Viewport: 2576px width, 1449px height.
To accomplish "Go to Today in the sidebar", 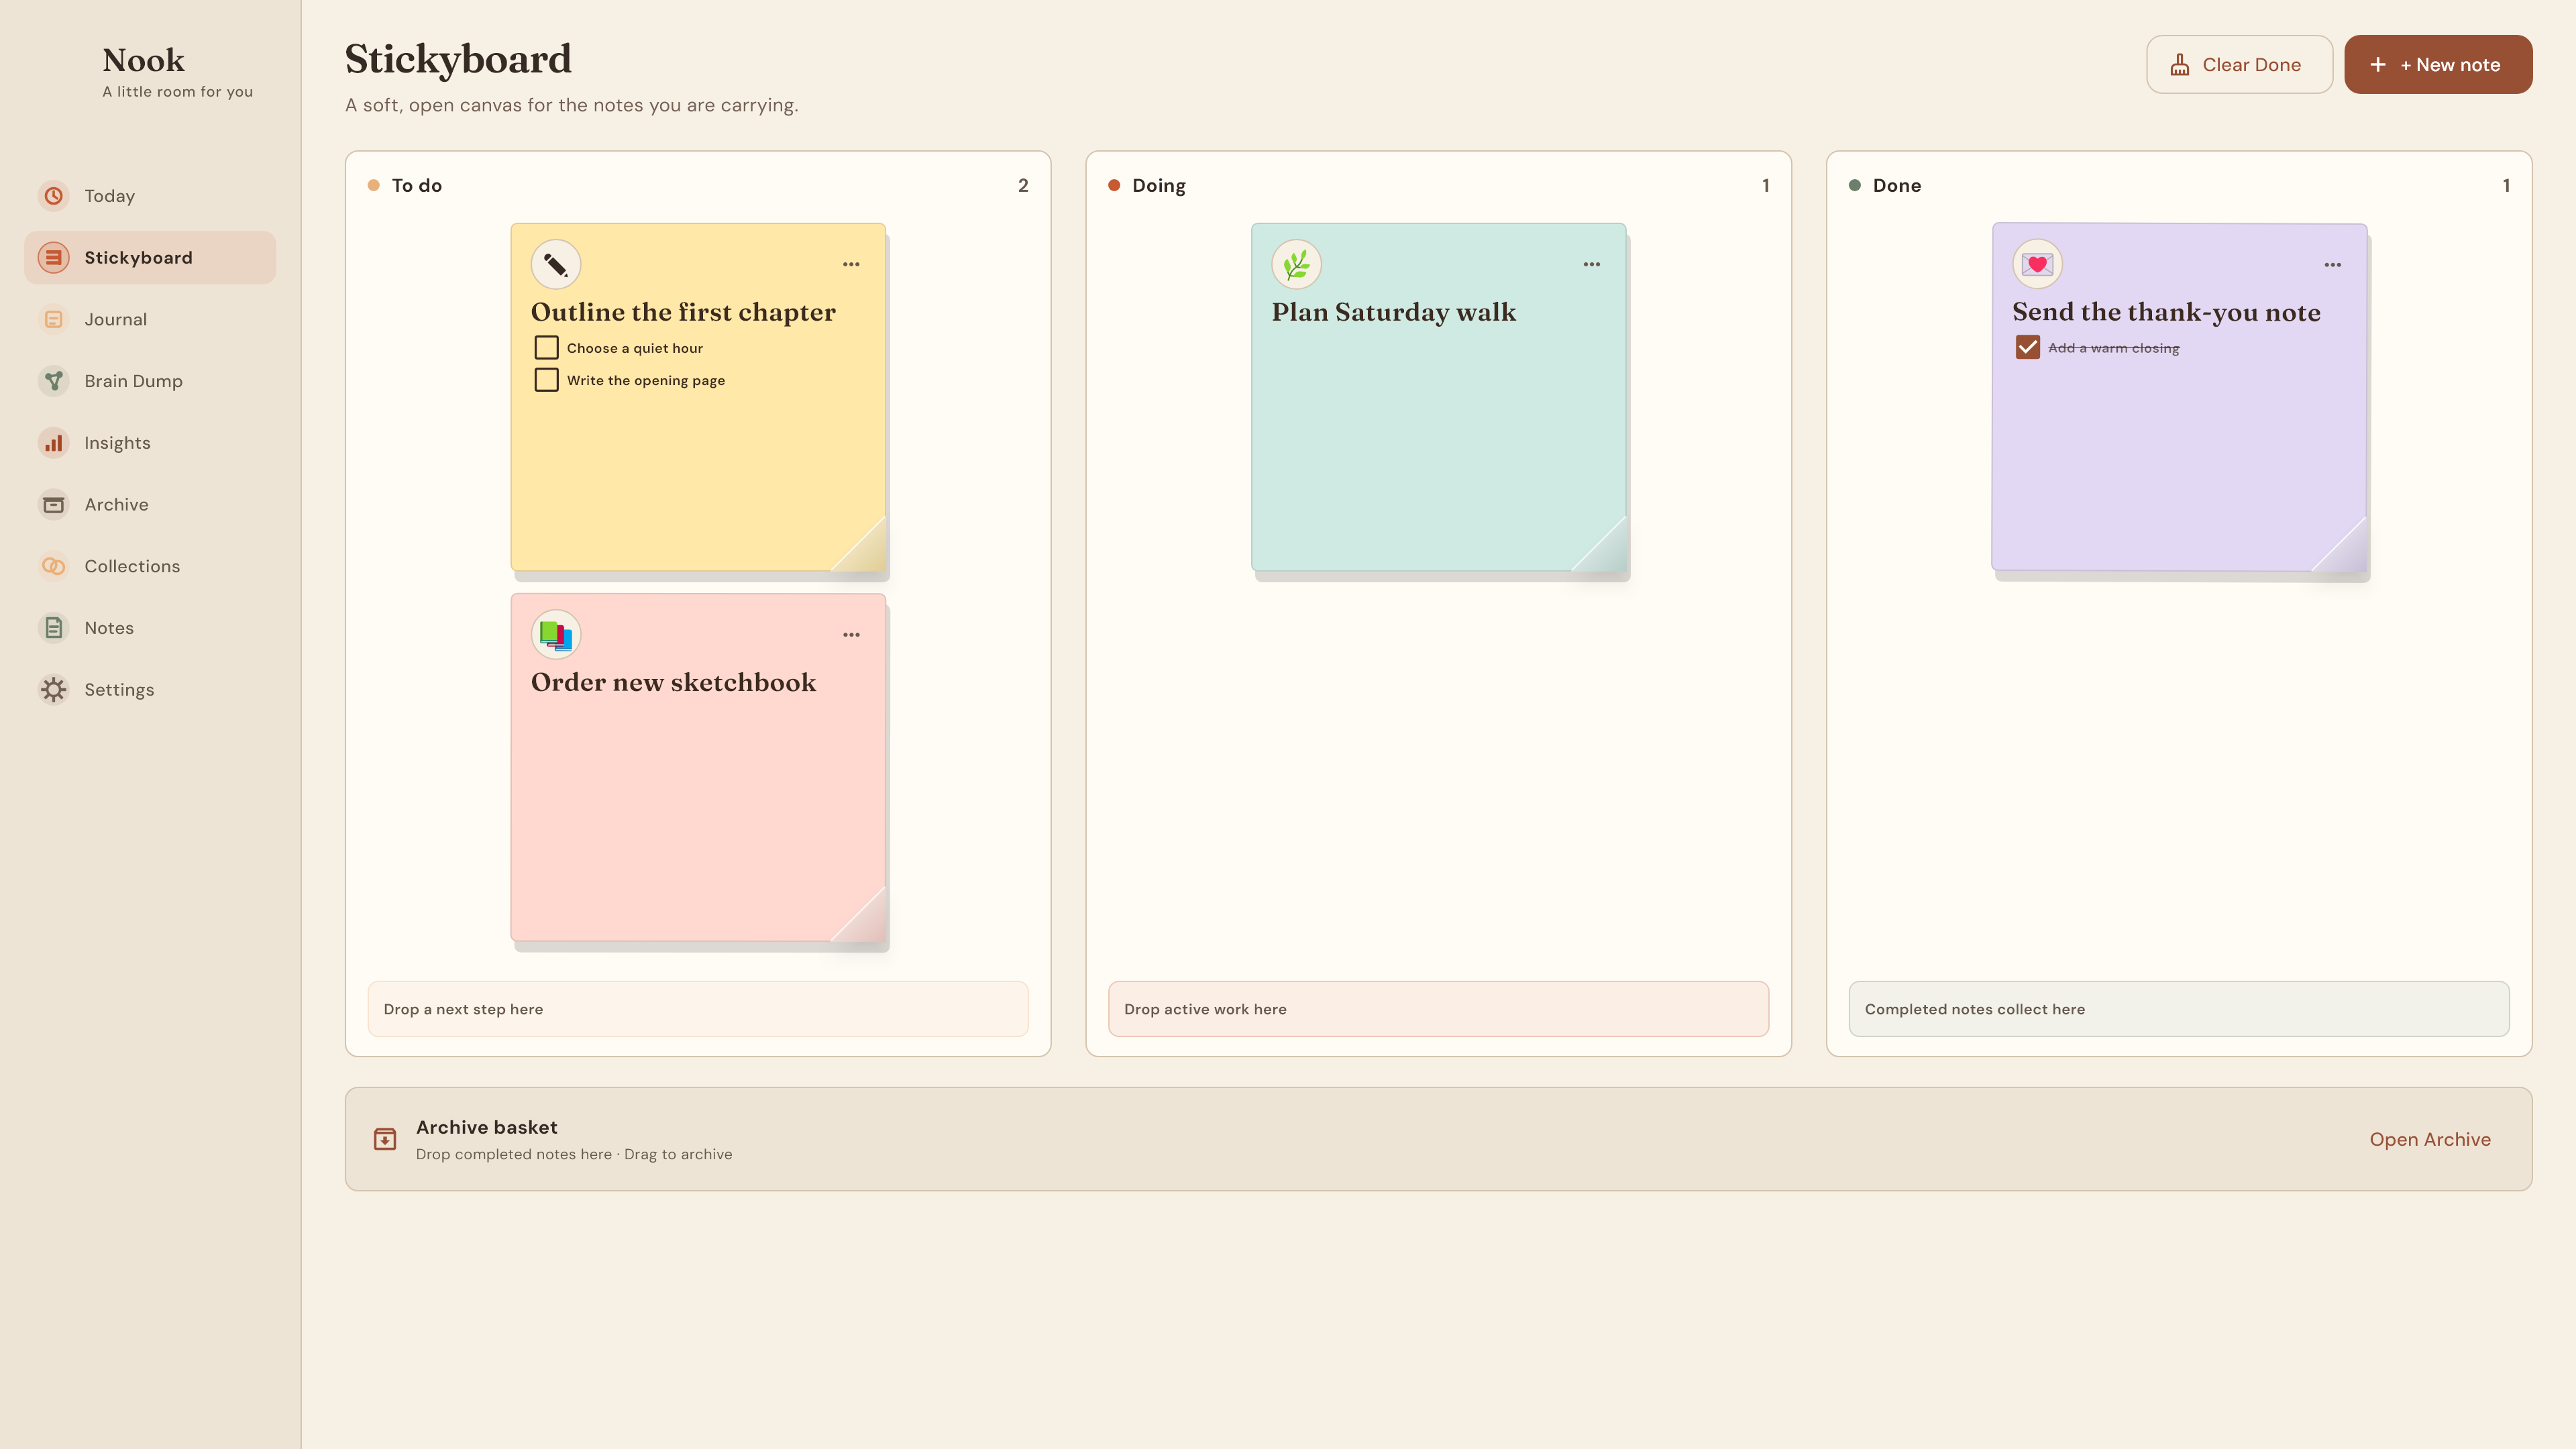I will tap(150, 196).
